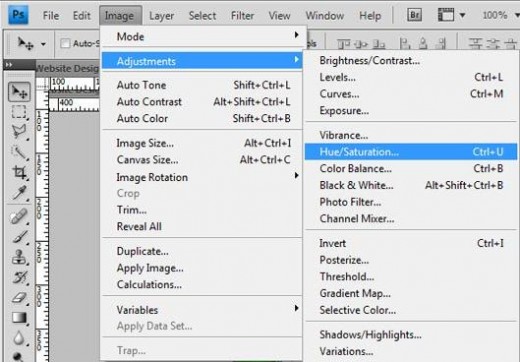Open the Curves adjustment
The width and height of the screenshot is (520, 362).
coord(411,94)
